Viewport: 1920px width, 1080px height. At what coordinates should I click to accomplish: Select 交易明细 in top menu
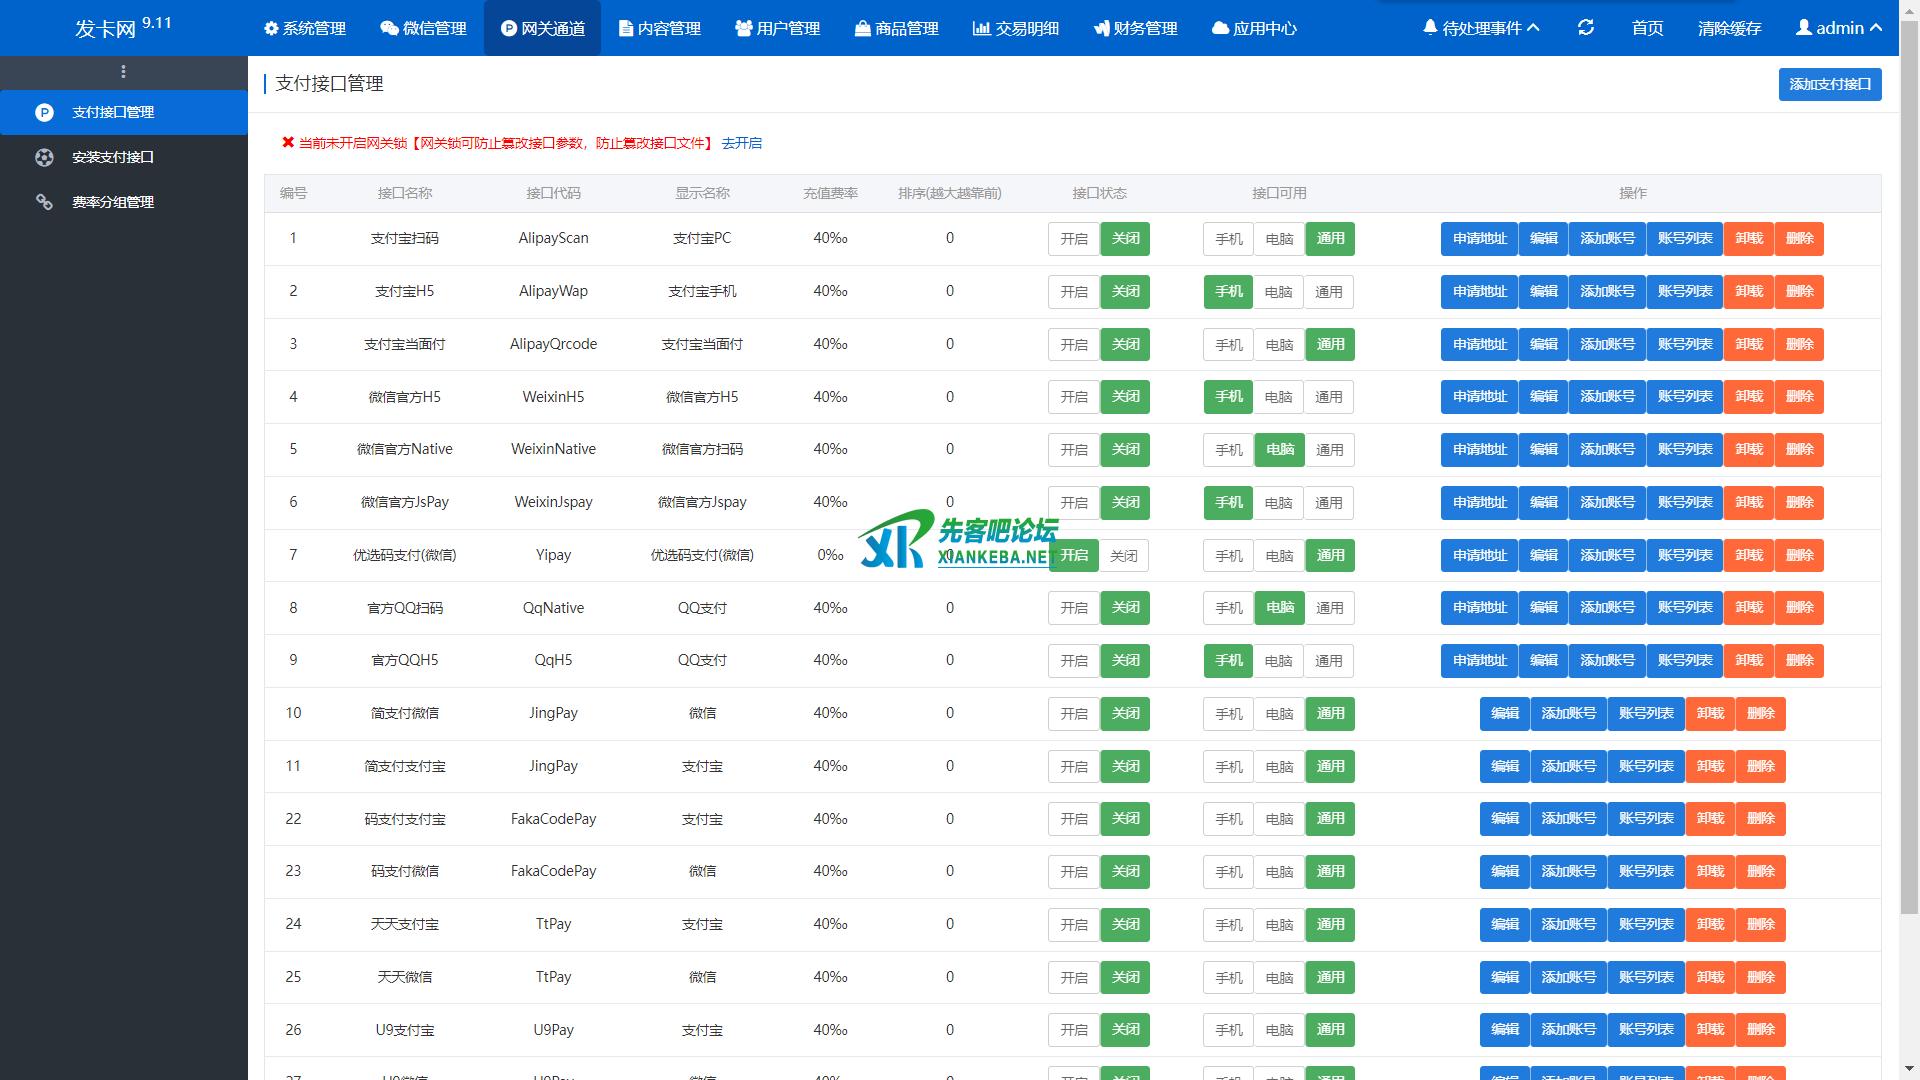click(1016, 28)
